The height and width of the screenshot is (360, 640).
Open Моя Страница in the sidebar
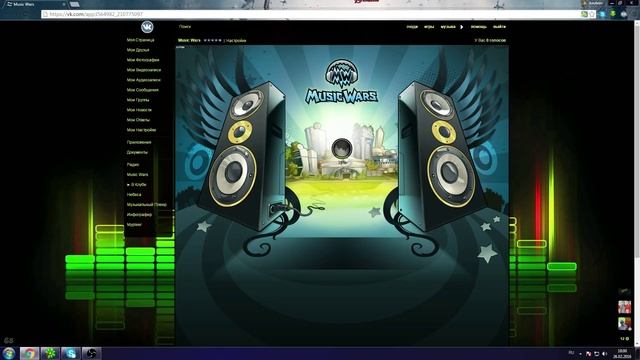pyautogui.click(x=140, y=40)
